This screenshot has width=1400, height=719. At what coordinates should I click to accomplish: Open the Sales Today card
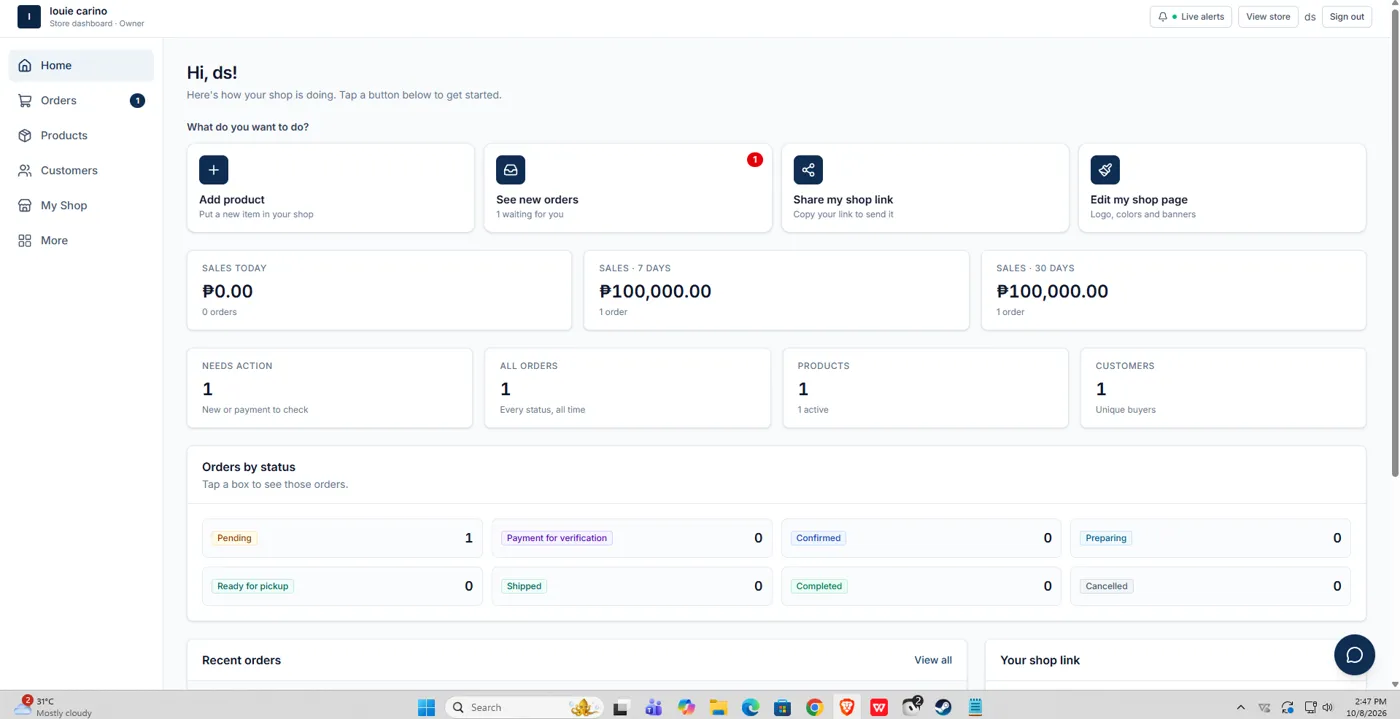point(379,290)
